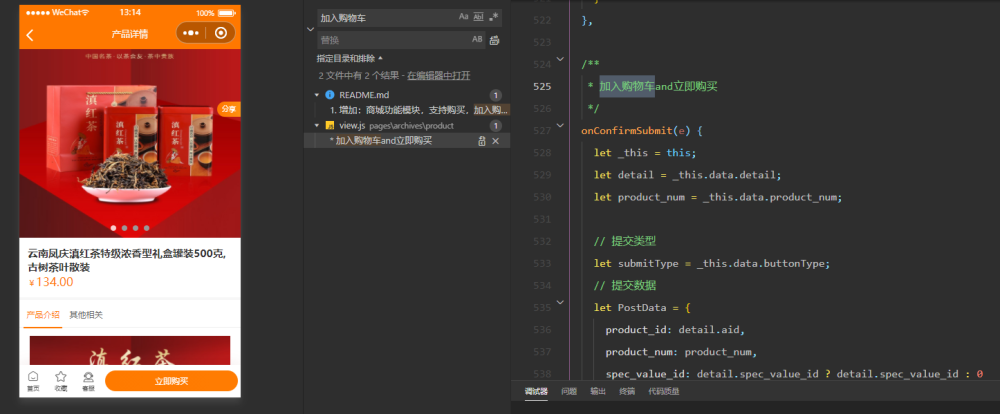
Task: Tap the circular close icon in the capsule
Action: tap(221, 33)
